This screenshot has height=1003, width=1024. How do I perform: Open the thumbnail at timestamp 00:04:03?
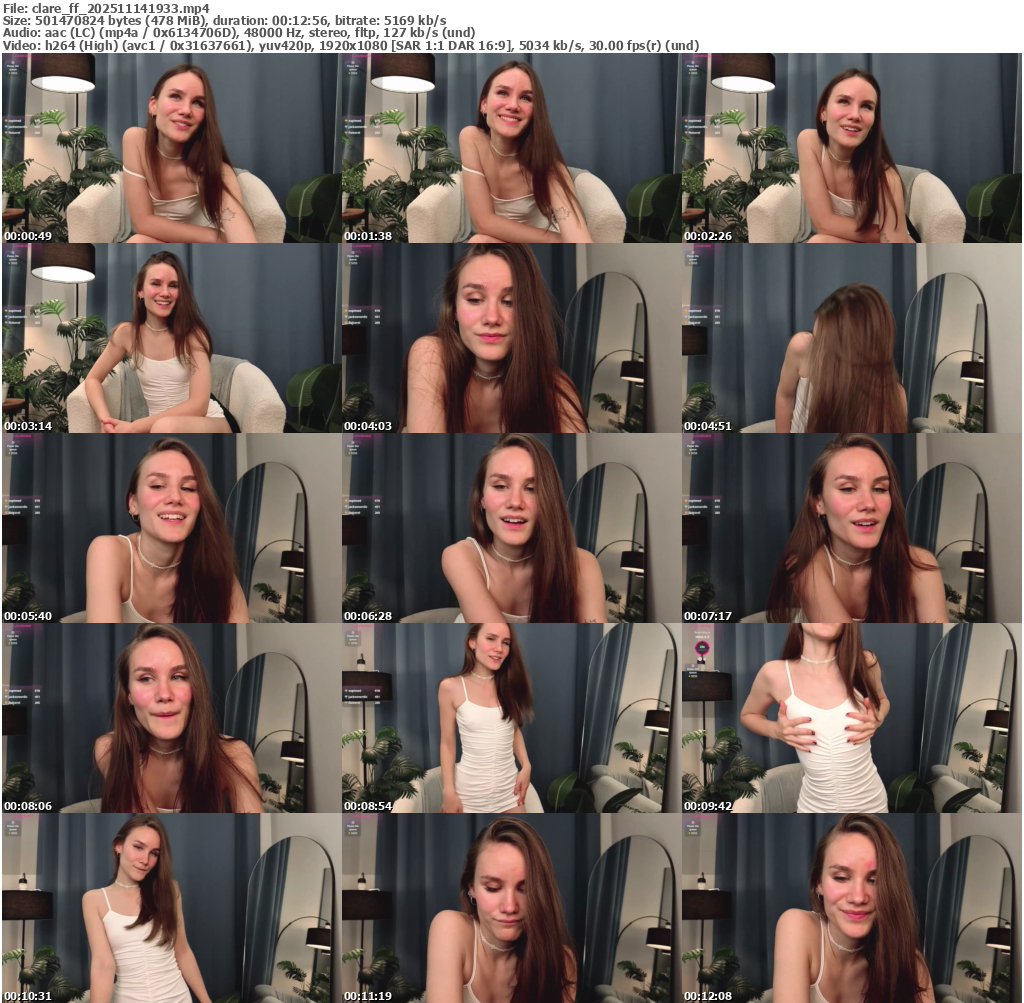pyautogui.click(x=511, y=338)
